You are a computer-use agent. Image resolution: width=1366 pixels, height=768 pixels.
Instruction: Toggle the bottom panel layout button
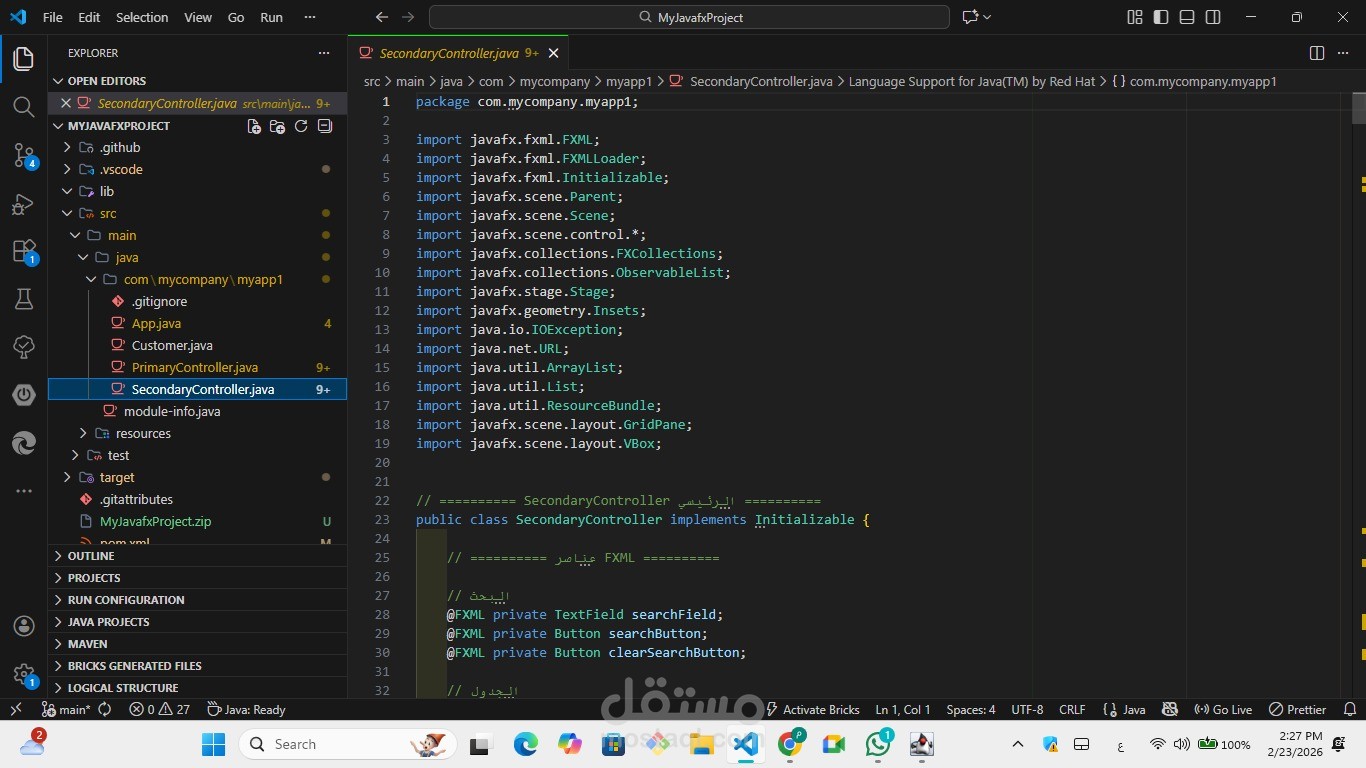click(x=1187, y=17)
